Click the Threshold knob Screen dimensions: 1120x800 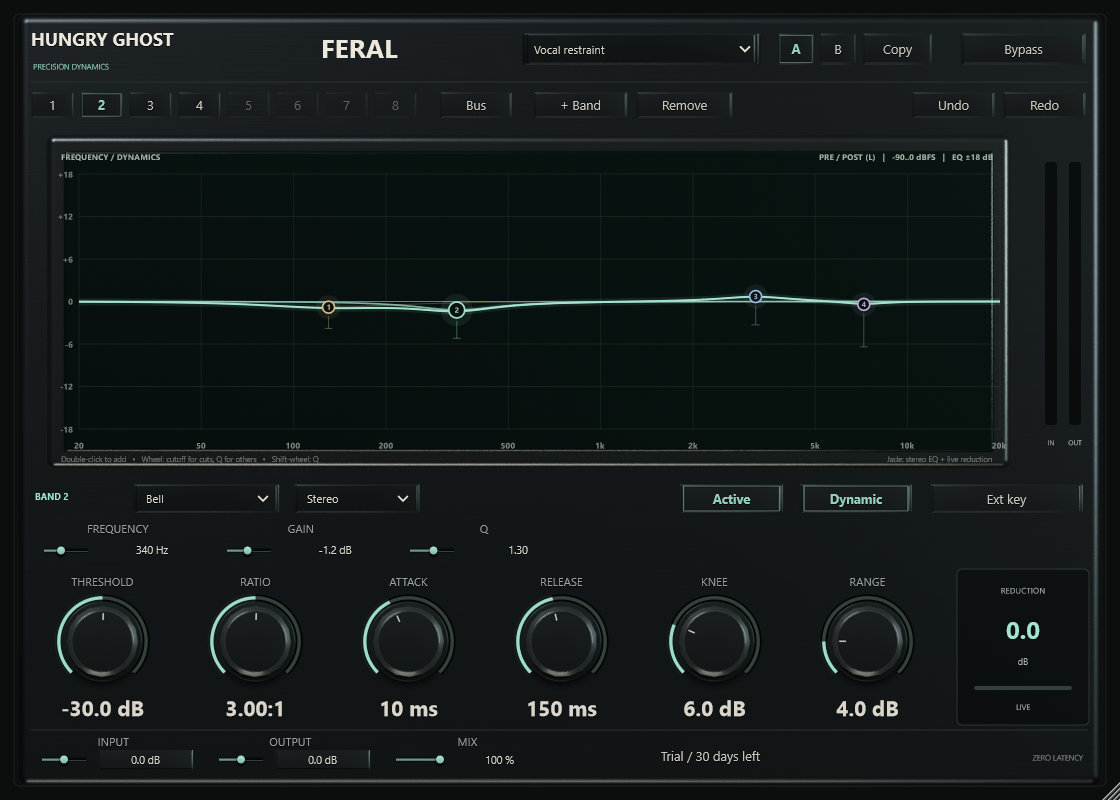click(x=103, y=640)
